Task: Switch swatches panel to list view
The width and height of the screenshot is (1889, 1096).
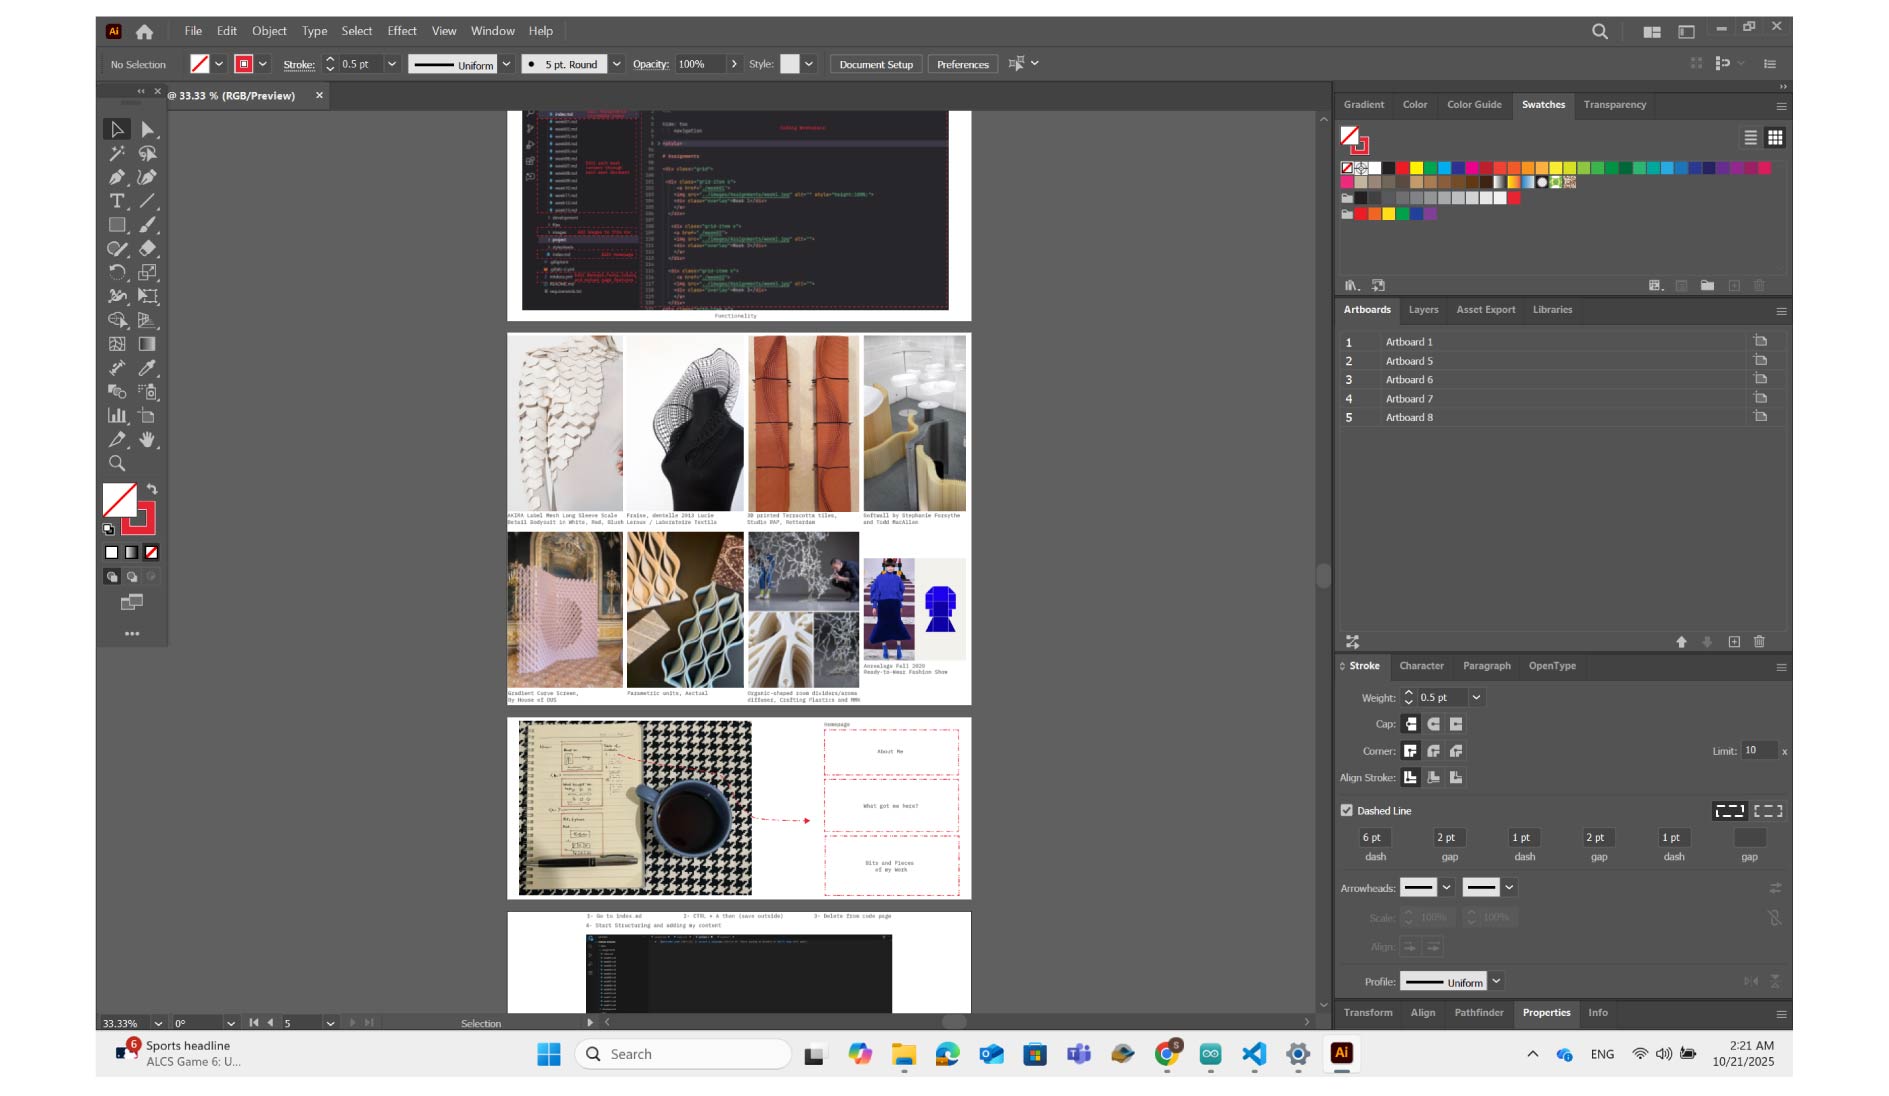Action: pos(1750,138)
